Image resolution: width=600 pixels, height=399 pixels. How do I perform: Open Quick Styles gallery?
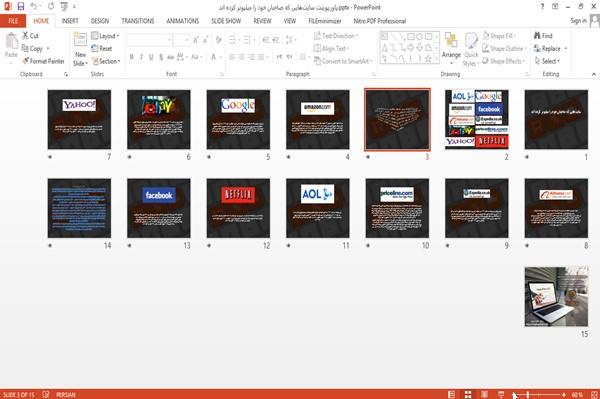(x=471, y=50)
